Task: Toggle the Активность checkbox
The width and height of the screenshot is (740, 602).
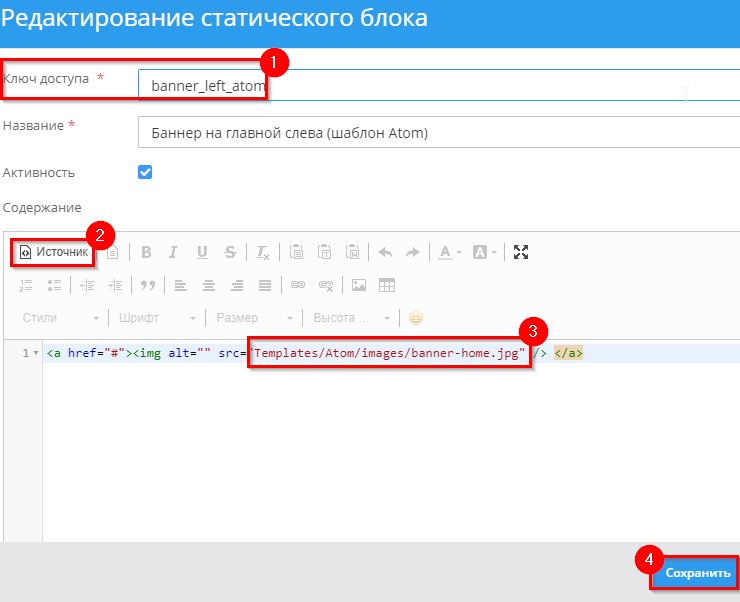Action: [x=145, y=172]
